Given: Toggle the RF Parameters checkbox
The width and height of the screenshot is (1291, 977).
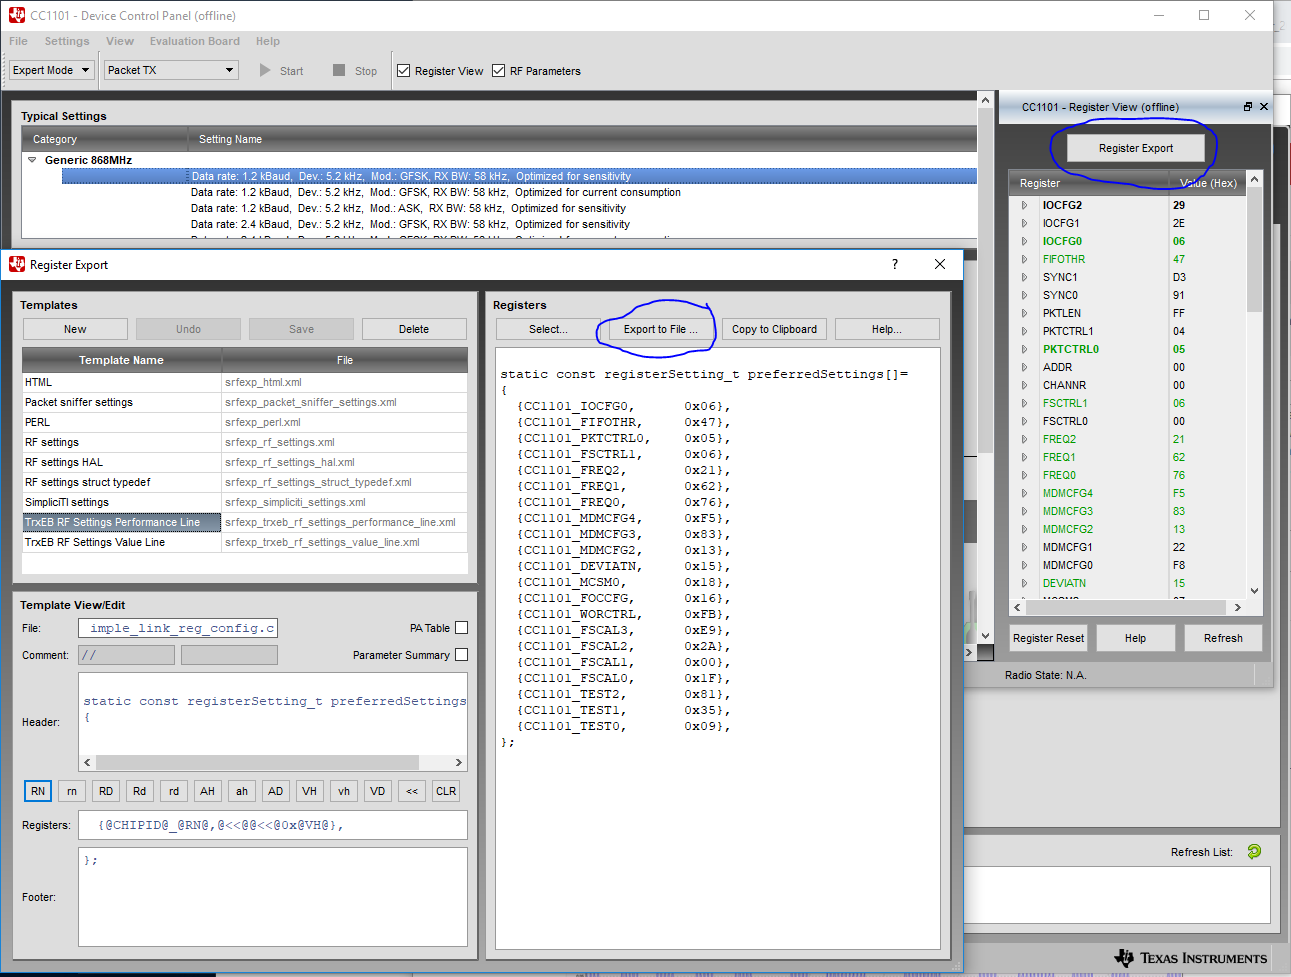Looking at the screenshot, I should [x=499, y=71].
